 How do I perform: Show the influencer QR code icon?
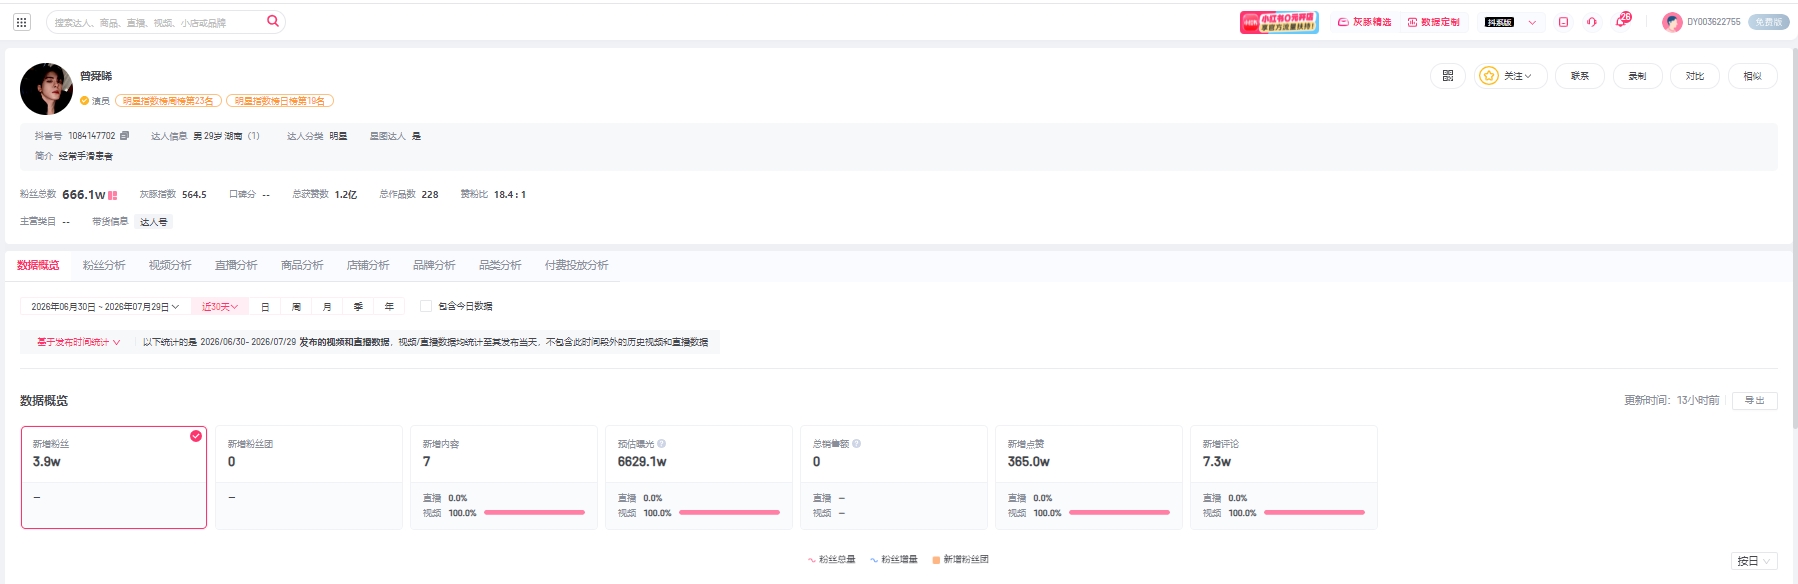1448,76
